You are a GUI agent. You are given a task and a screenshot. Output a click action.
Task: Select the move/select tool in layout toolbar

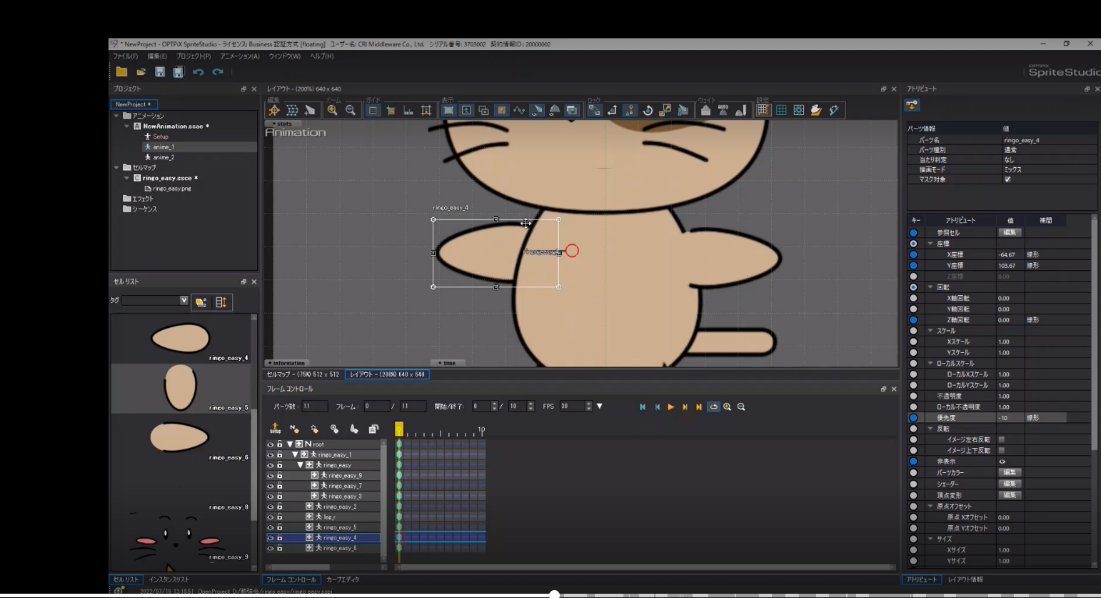pos(274,110)
